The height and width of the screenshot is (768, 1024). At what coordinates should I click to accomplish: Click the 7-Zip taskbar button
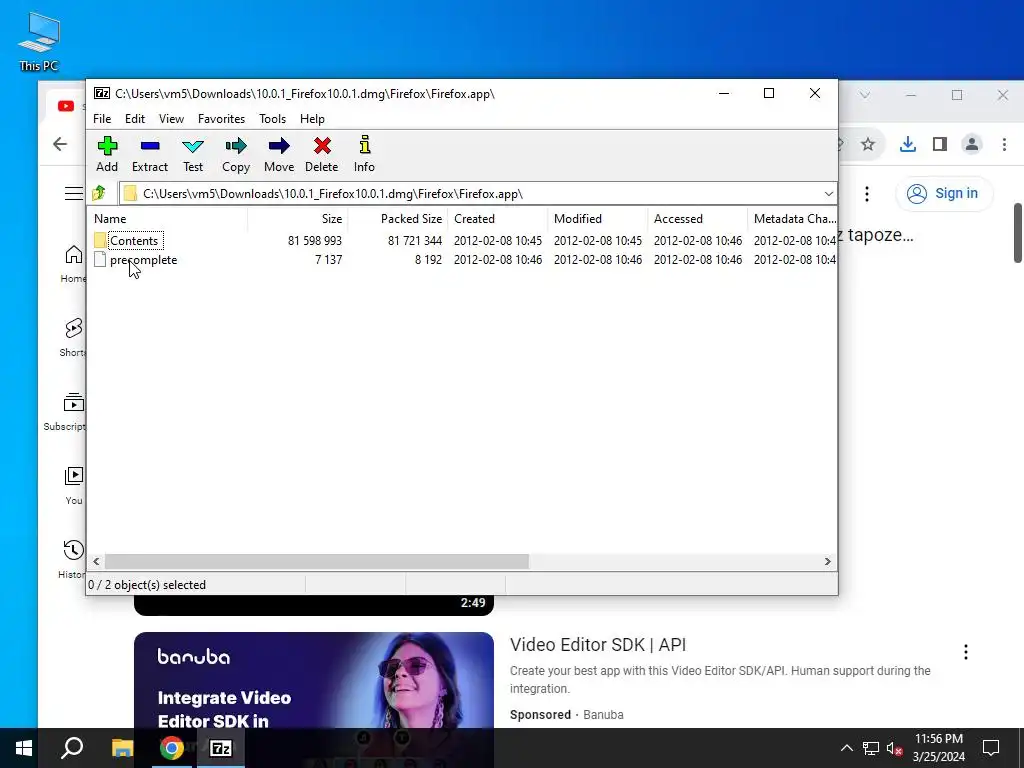point(221,748)
